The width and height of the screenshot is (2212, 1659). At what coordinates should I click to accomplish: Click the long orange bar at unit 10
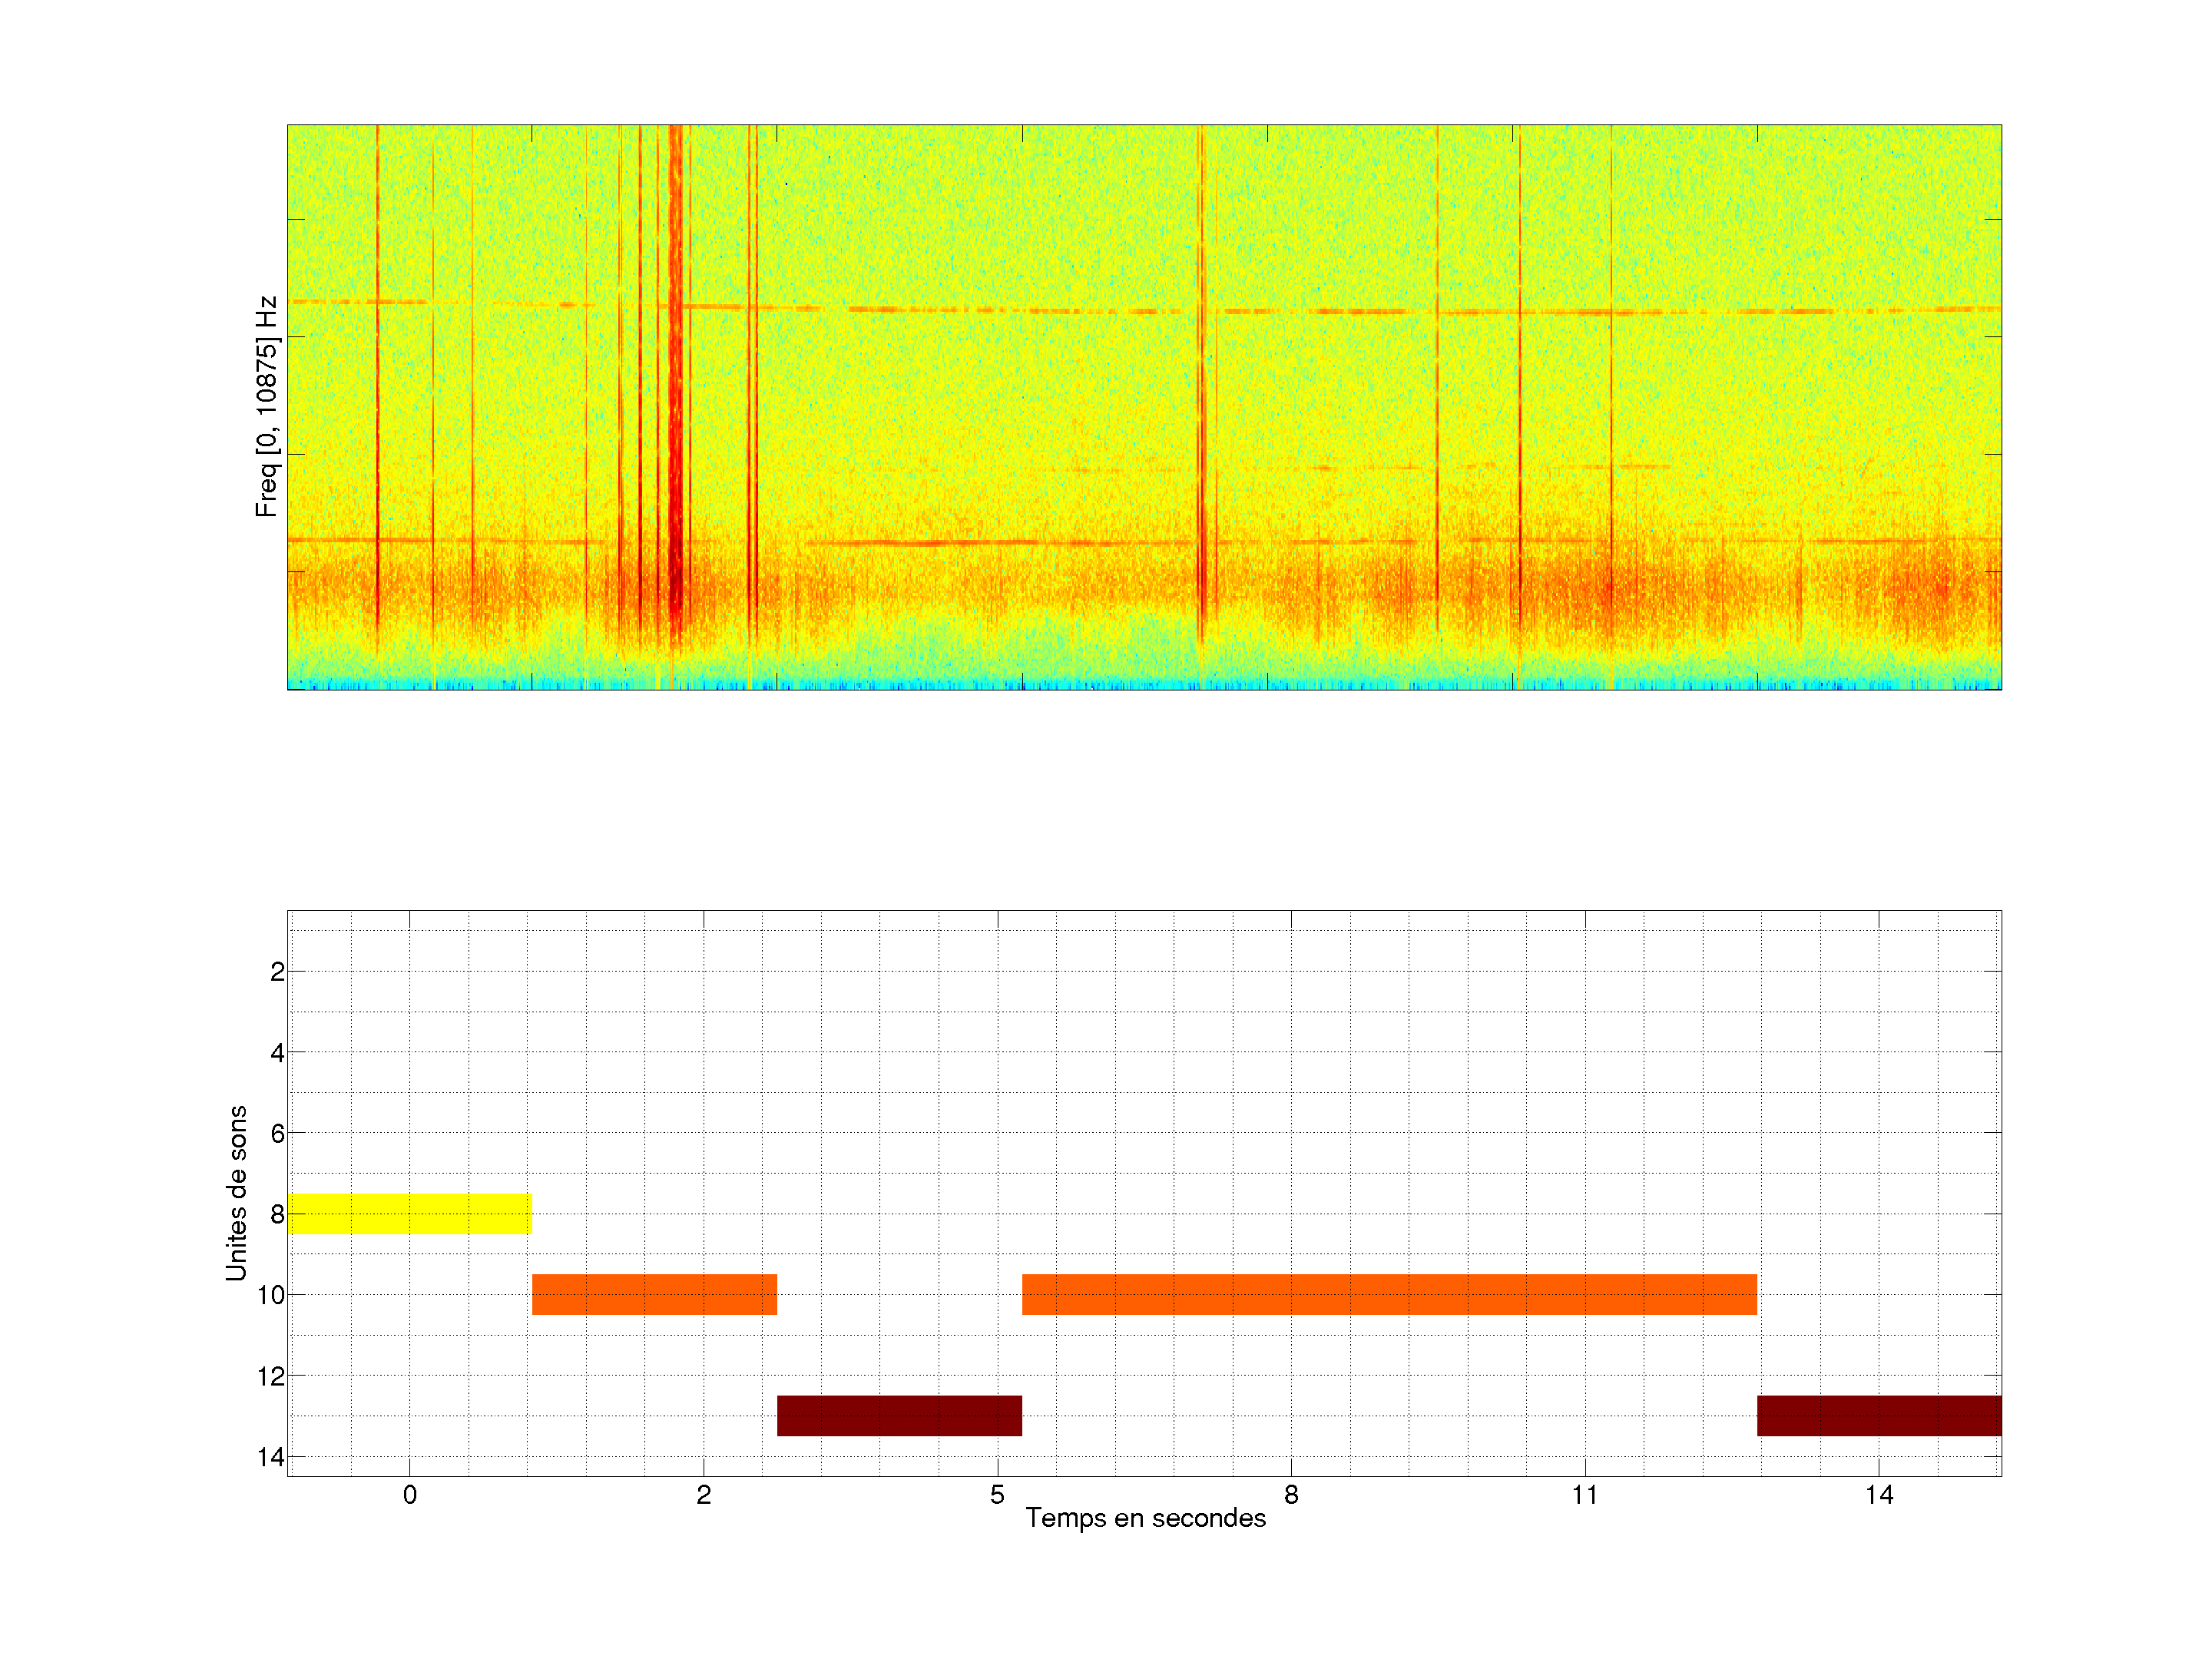[1389, 1294]
